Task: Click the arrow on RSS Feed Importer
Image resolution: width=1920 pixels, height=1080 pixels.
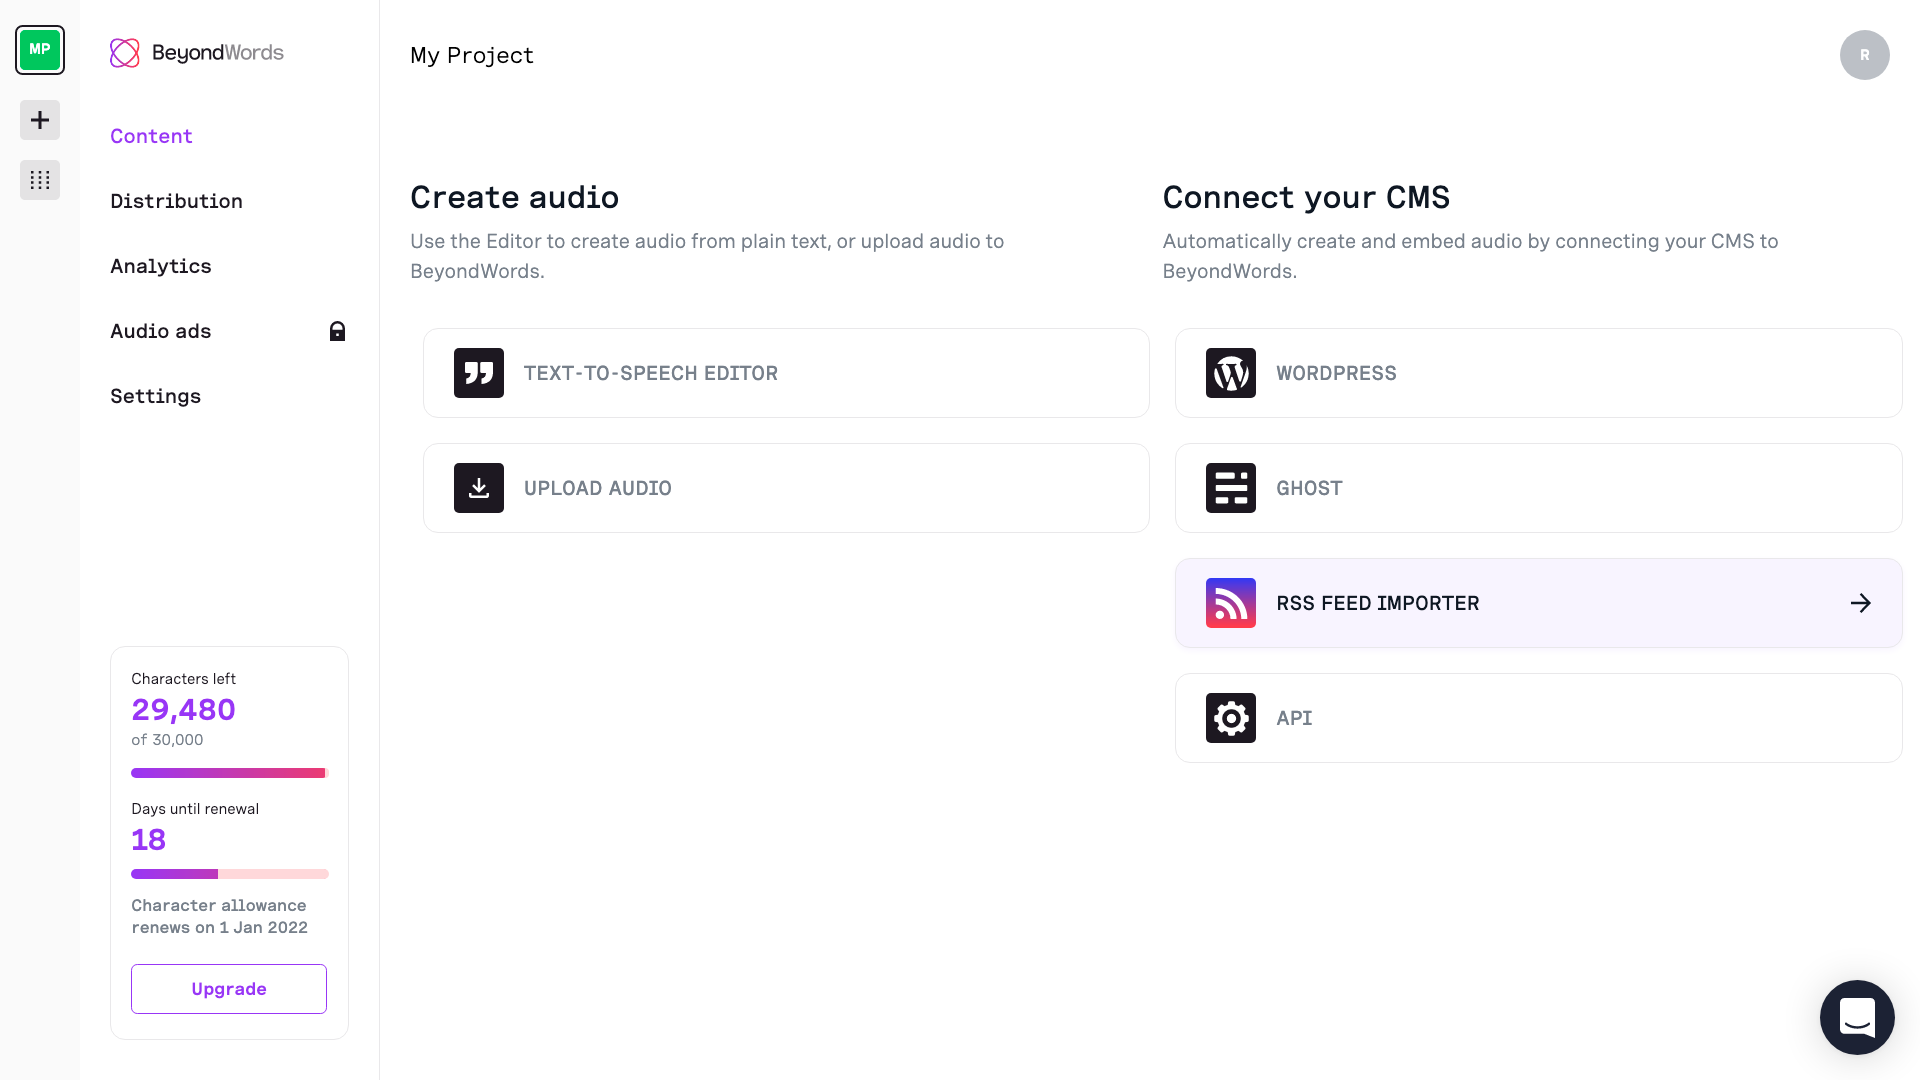Action: click(1861, 603)
